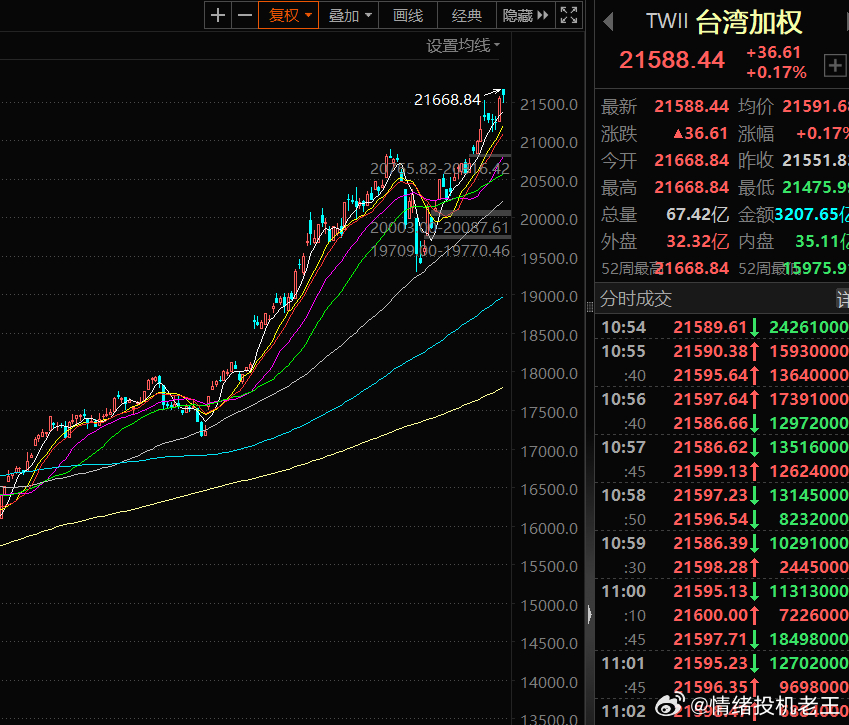
Task: Click the 内盘 label
Action: tap(756, 241)
